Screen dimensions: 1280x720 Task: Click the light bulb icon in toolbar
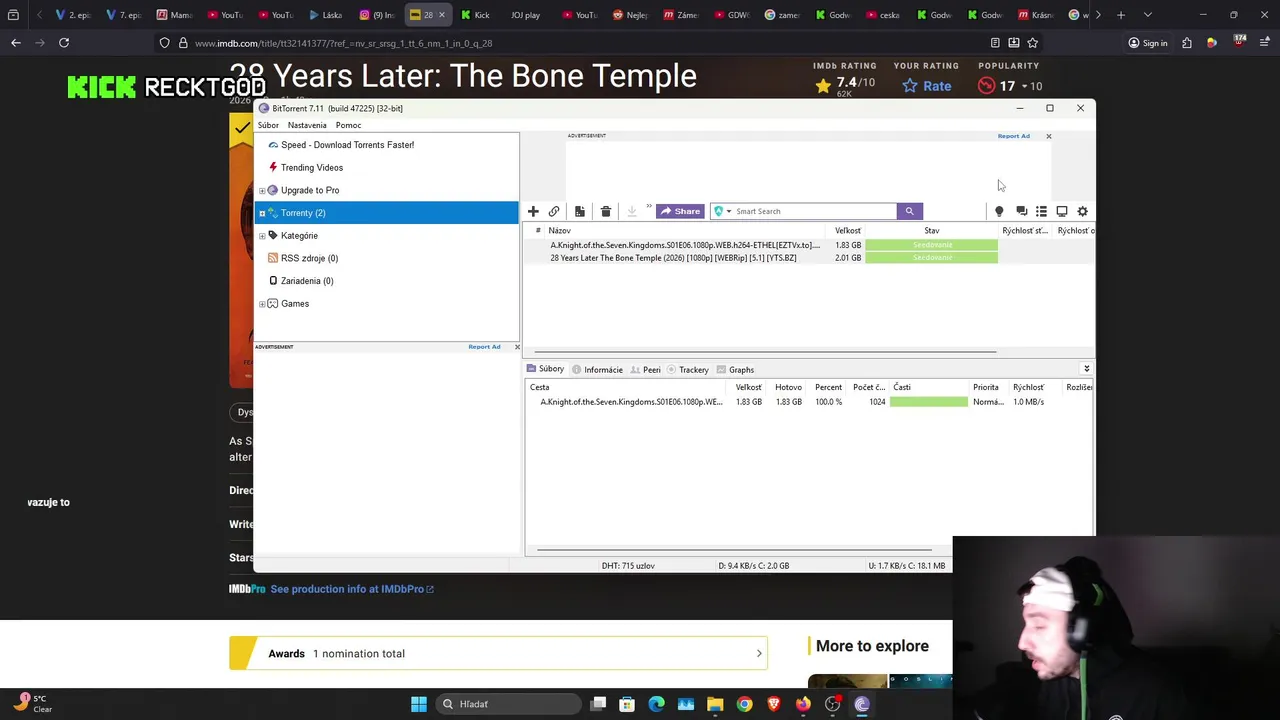tap(998, 211)
